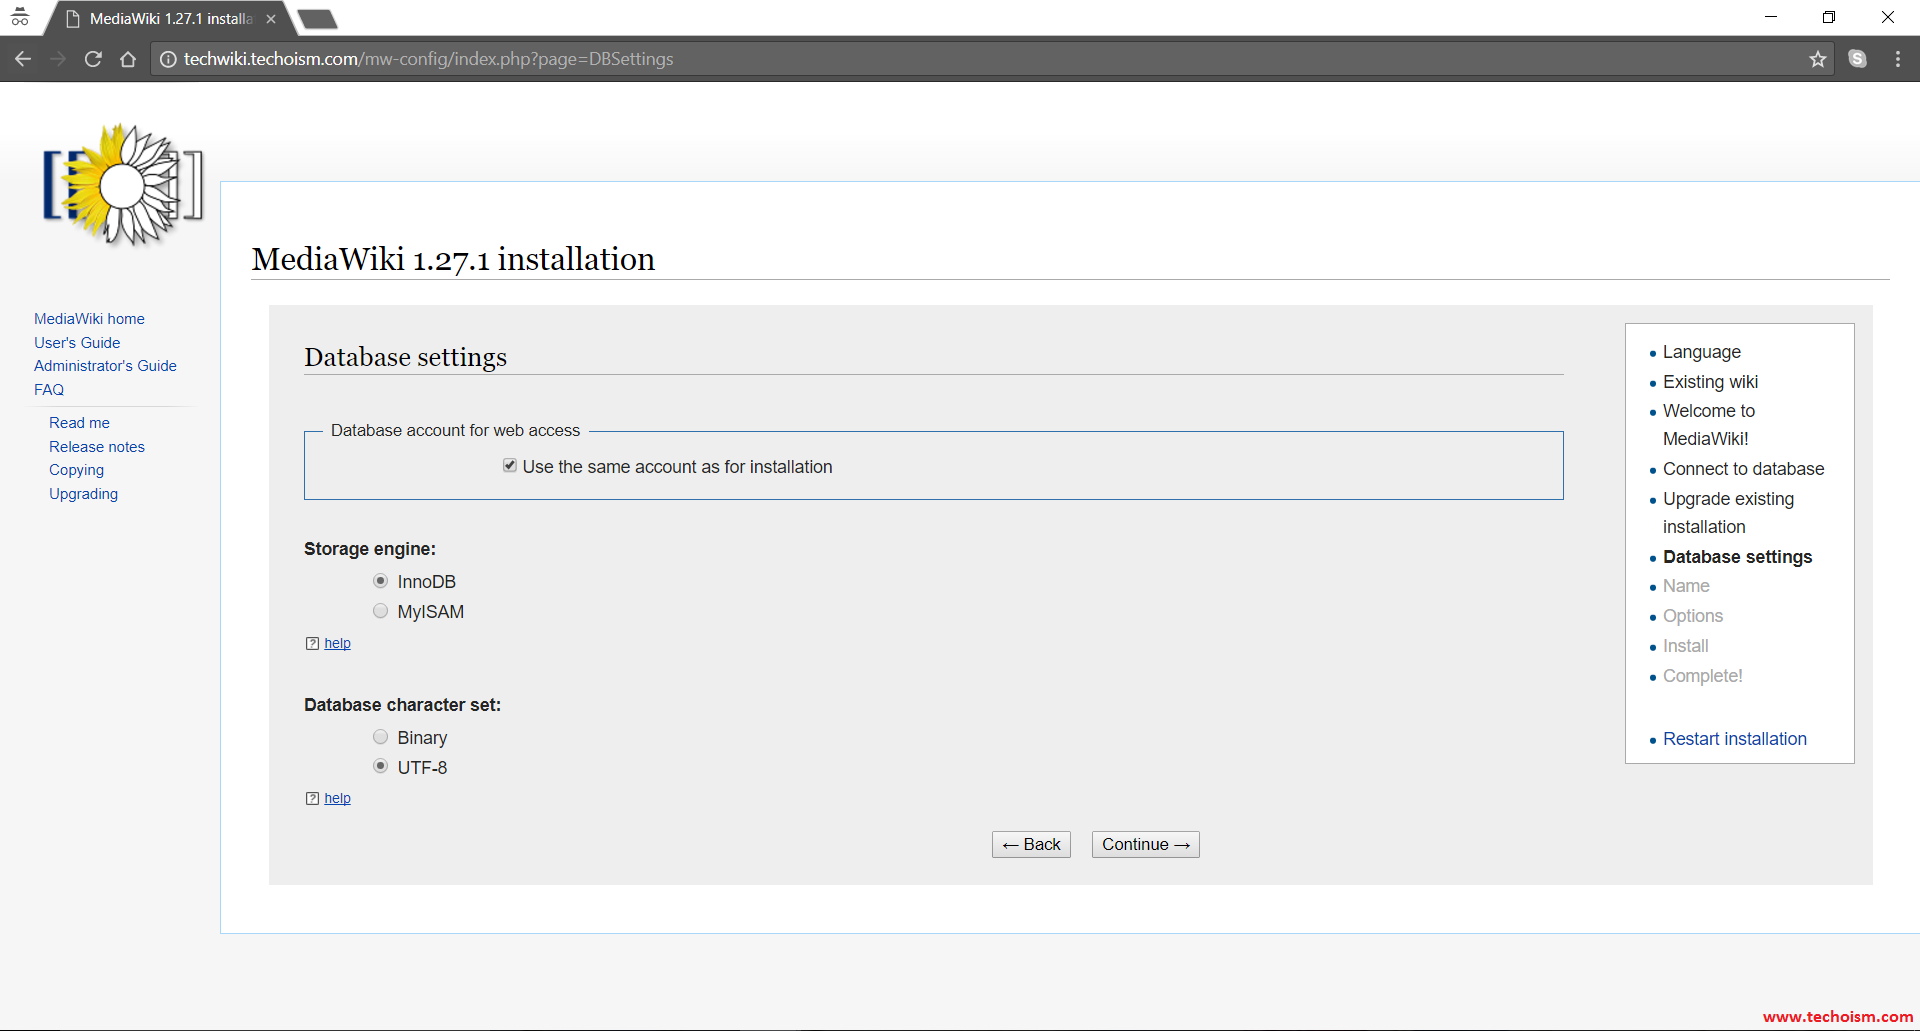The image size is (1920, 1031).
Task: Click Complete! step in installer list
Action: 1702,676
